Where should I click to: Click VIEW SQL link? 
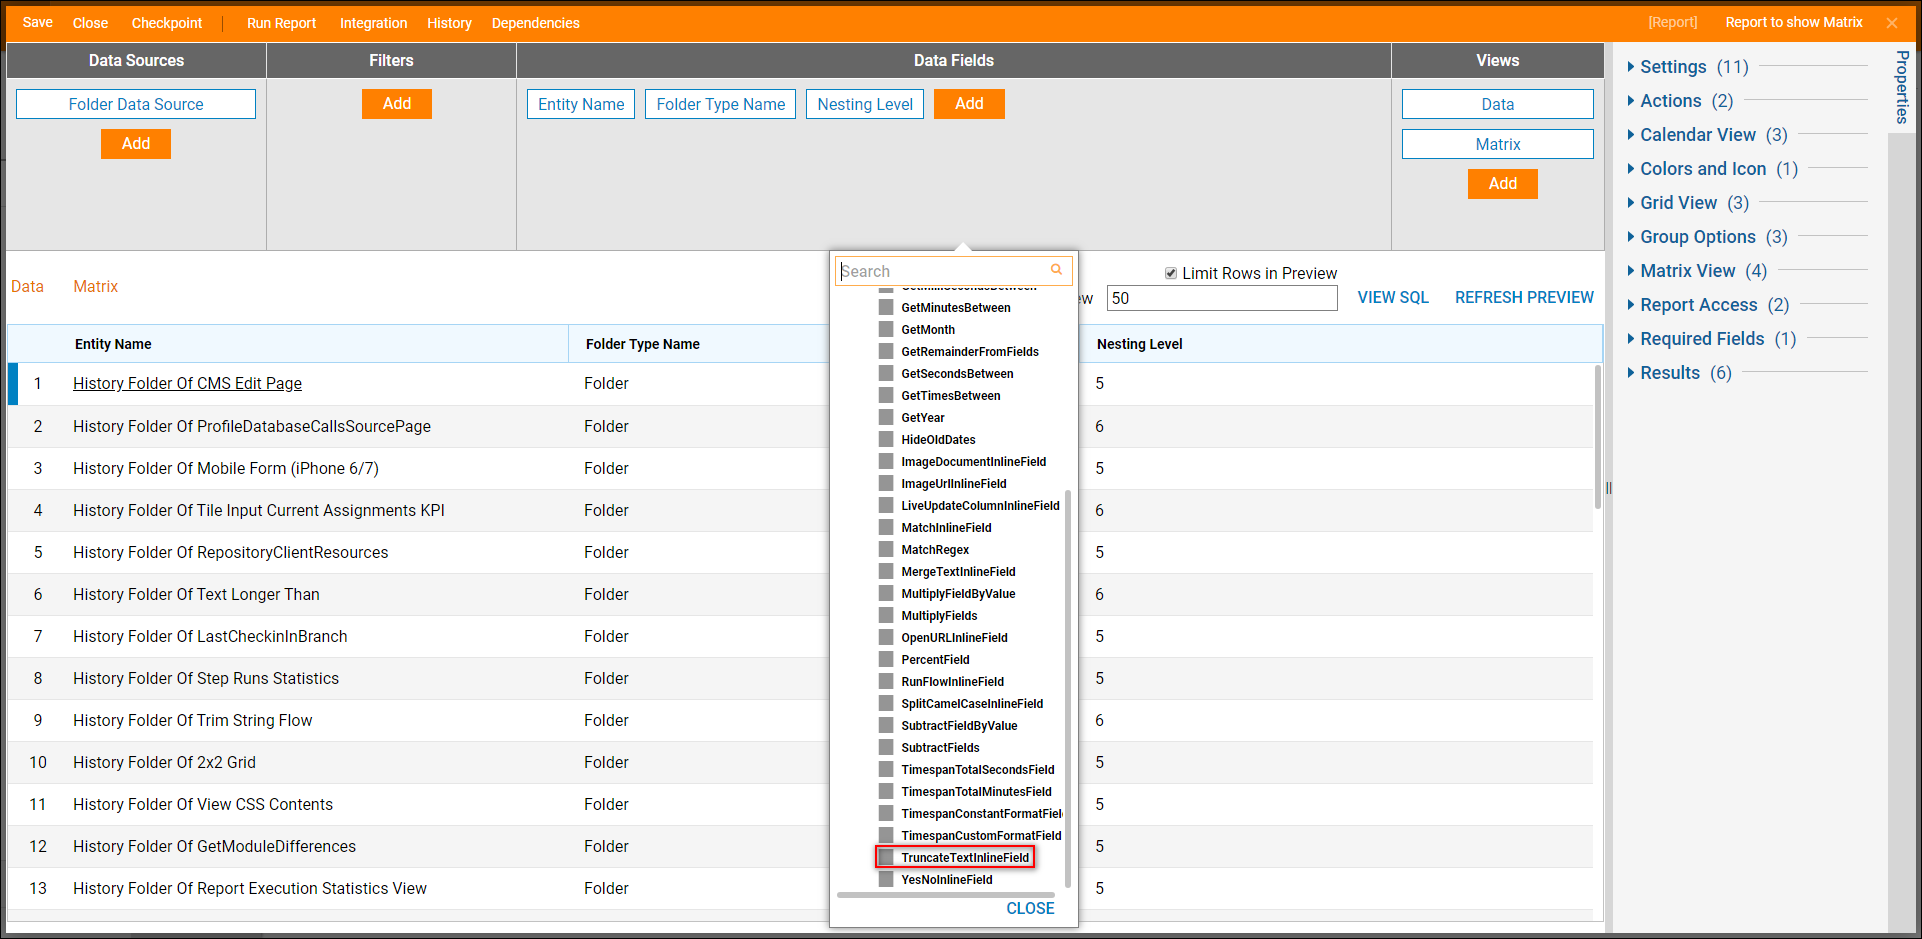point(1393,297)
